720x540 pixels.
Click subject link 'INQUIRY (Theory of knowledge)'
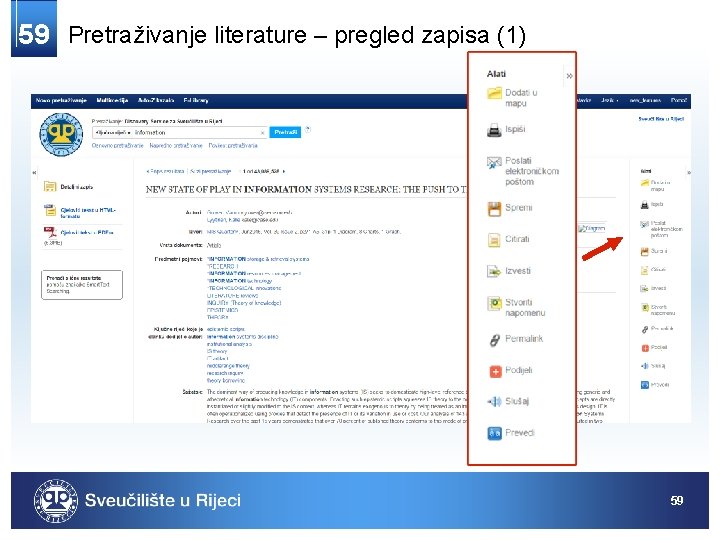pos(244,303)
